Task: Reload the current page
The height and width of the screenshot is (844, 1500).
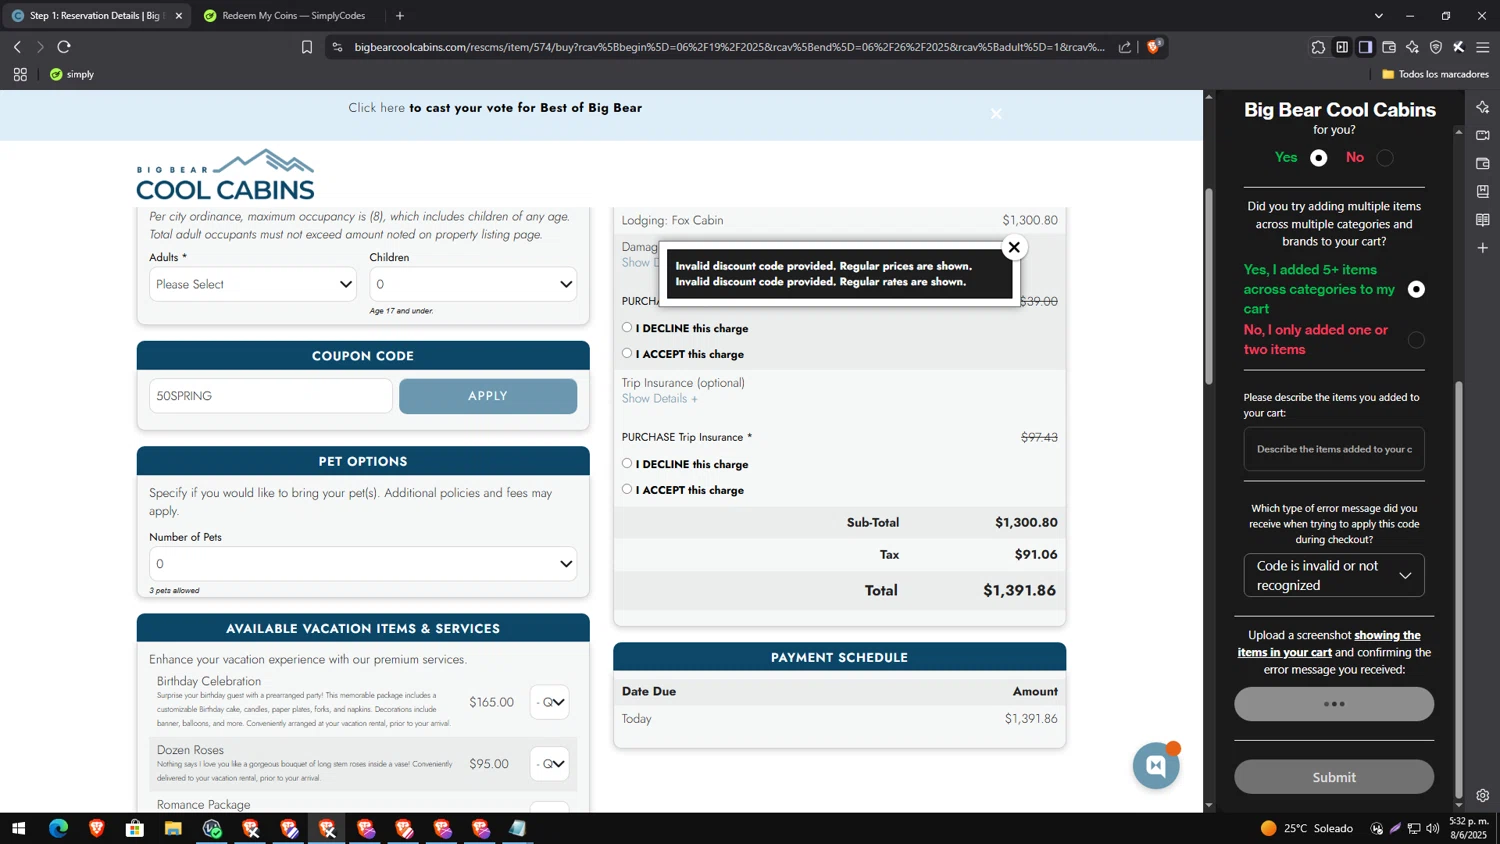Action: (x=64, y=47)
